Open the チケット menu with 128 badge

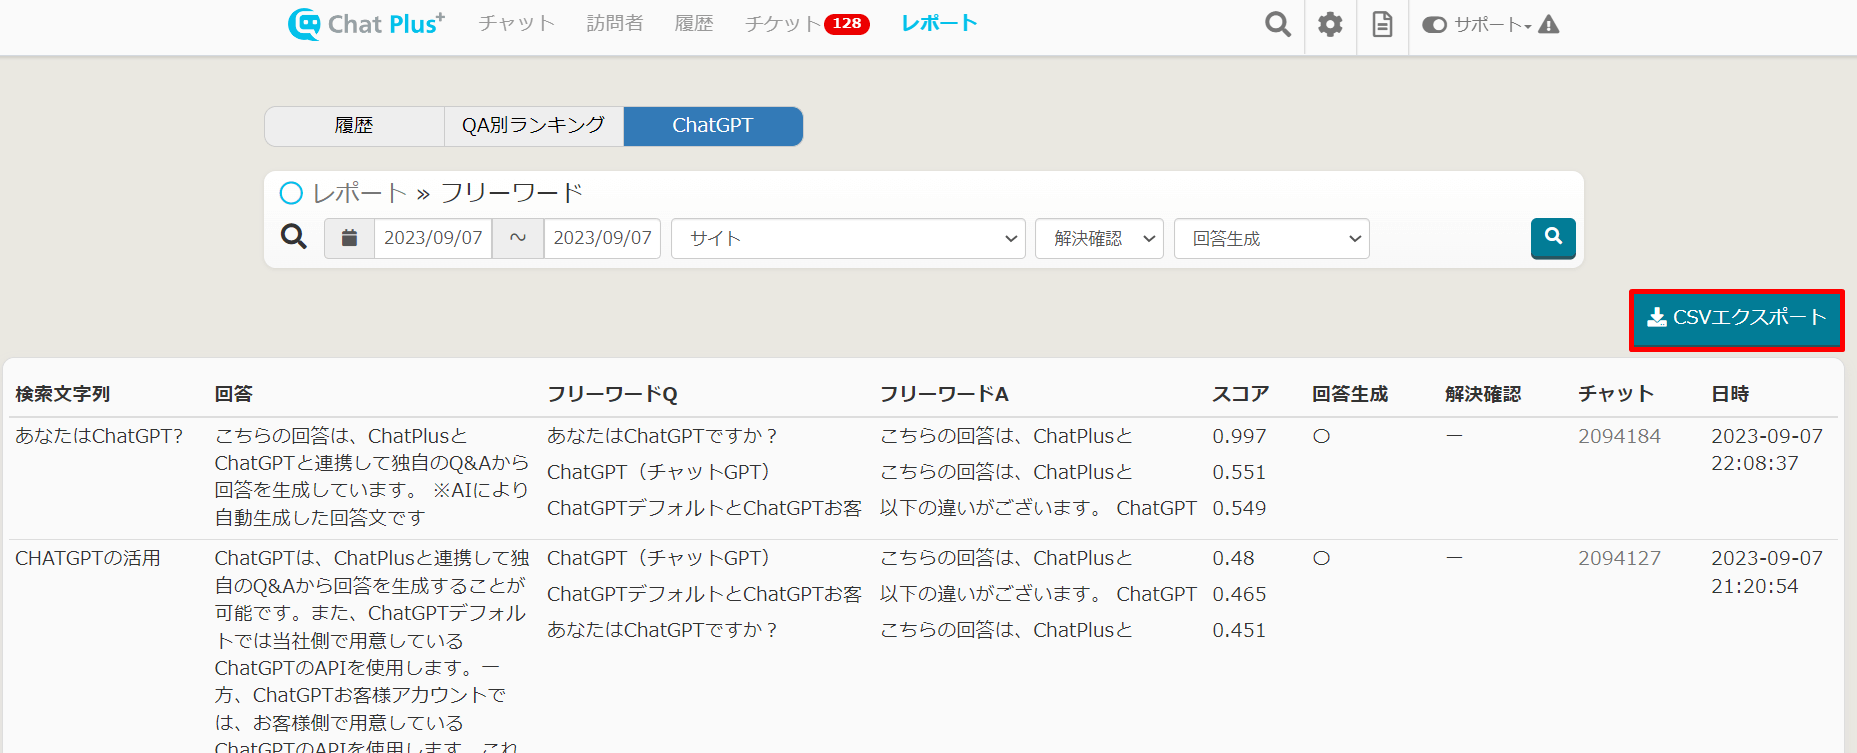[807, 23]
